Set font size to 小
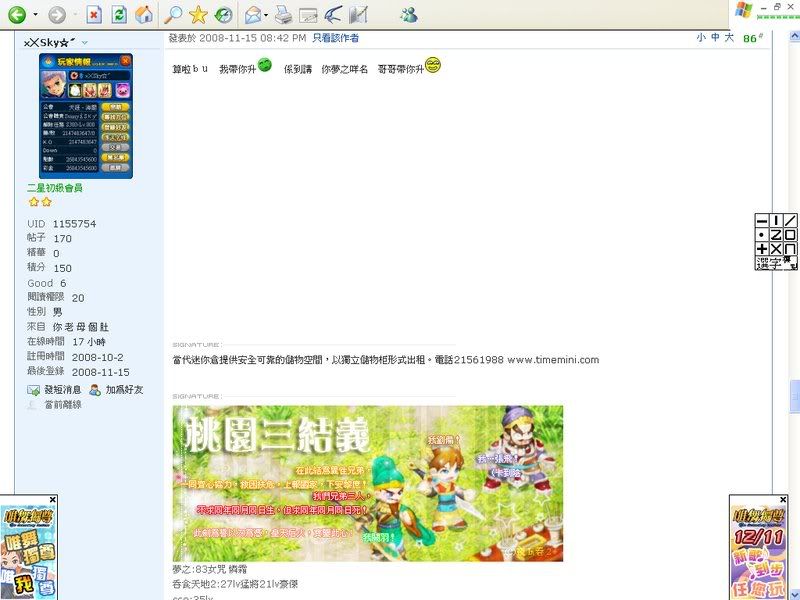This screenshot has height=600, width=800. (x=701, y=37)
